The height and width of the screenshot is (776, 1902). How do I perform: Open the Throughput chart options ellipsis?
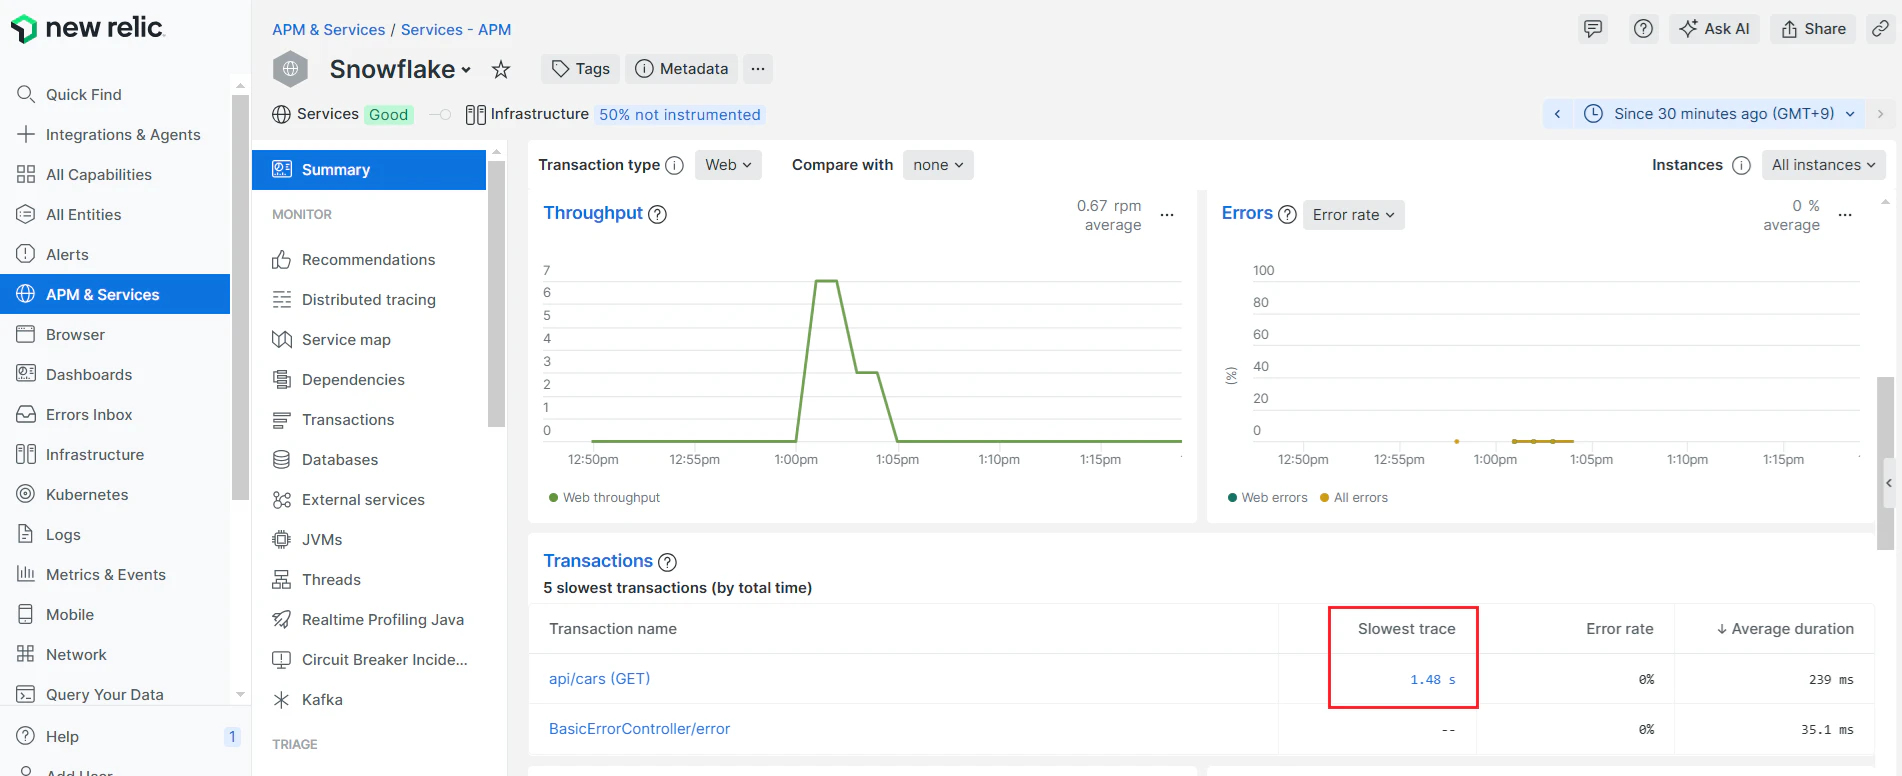pos(1167,215)
